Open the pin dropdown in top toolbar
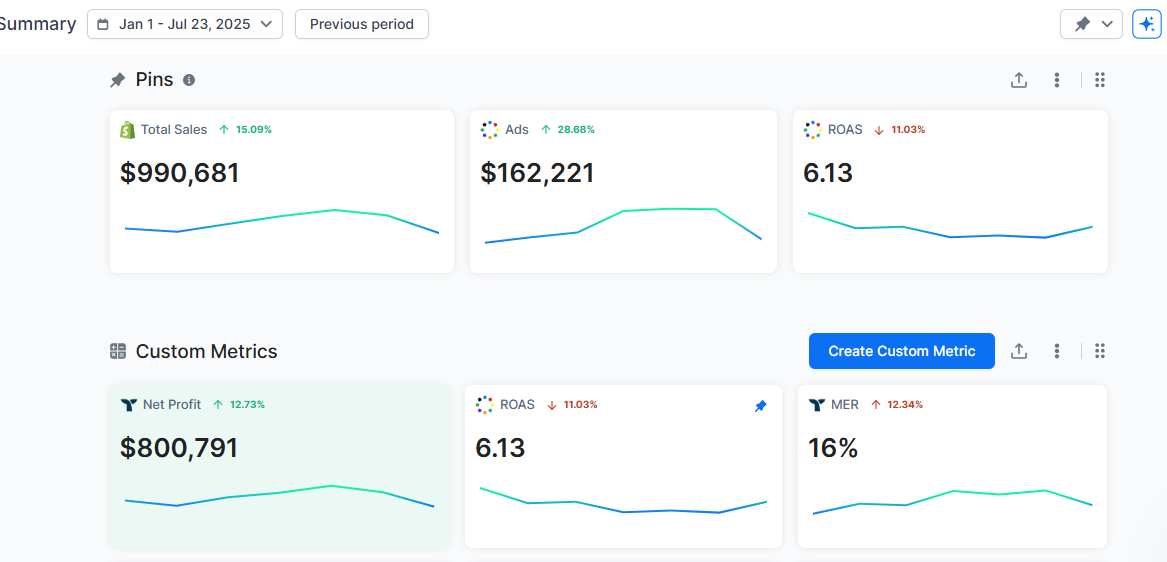Screen dimensions: 1167x562 pos(1091,24)
